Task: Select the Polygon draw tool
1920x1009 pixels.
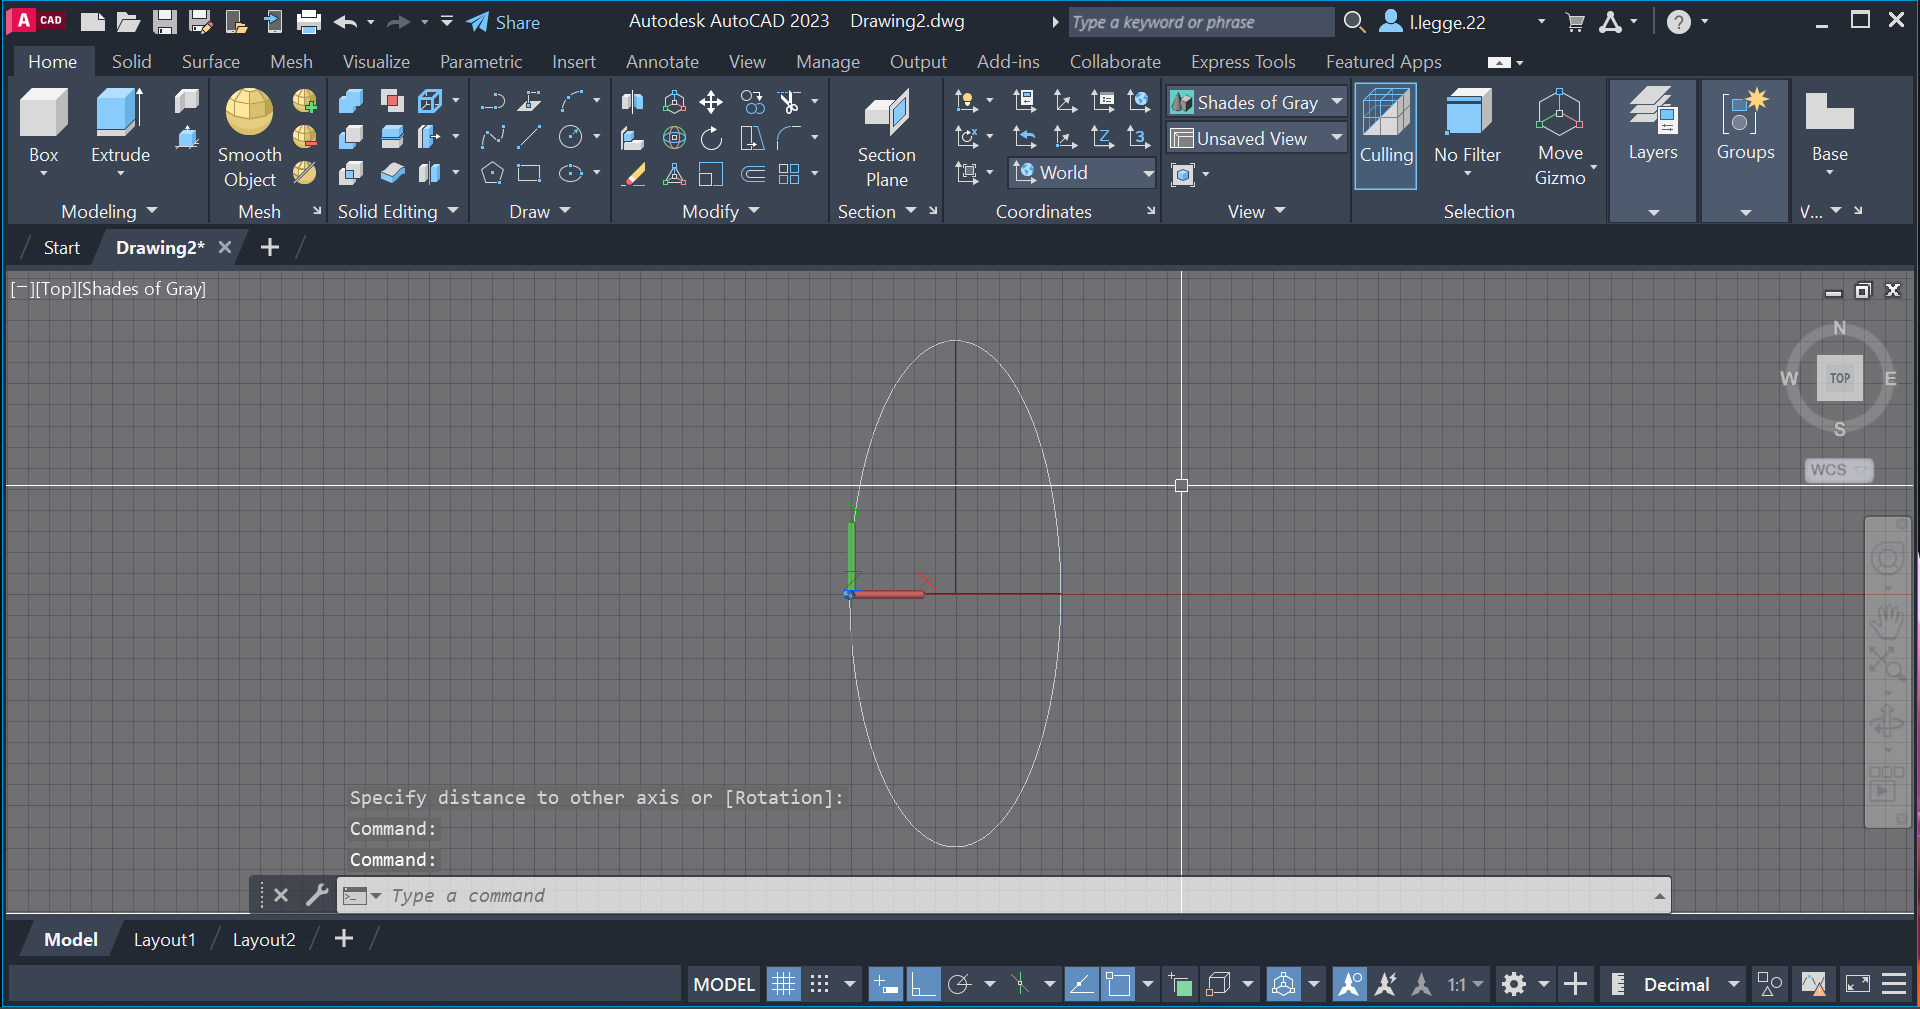Action: (x=492, y=173)
